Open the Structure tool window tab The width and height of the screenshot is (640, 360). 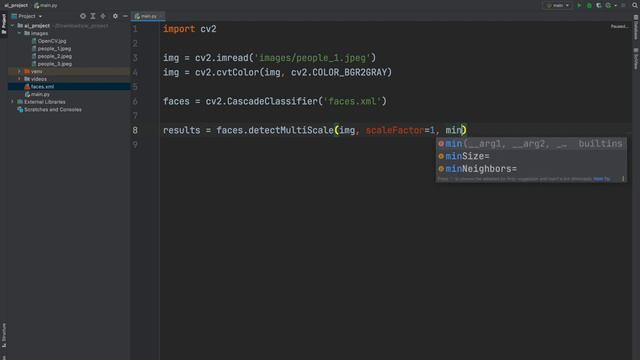click(x=4, y=335)
